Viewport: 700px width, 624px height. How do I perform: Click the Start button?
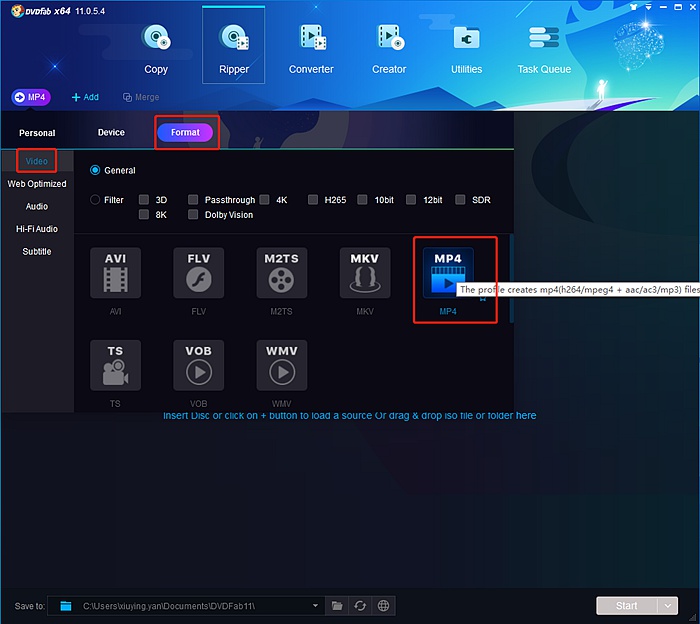point(627,606)
